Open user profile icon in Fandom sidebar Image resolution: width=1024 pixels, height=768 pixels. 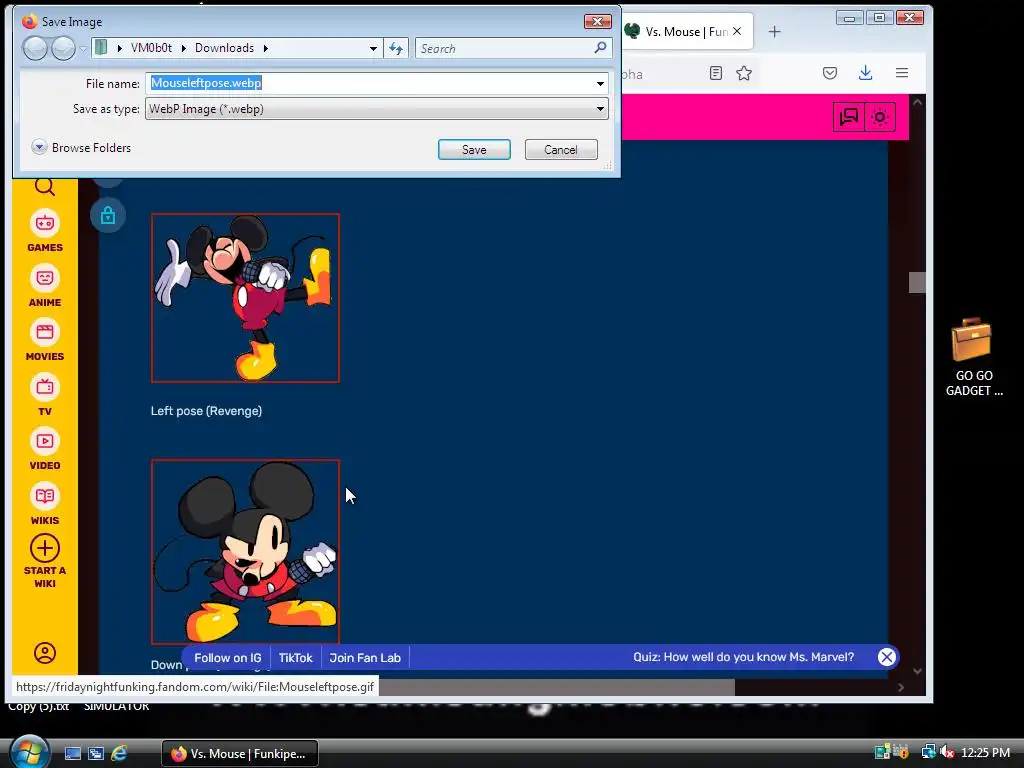(x=44, y=652)
